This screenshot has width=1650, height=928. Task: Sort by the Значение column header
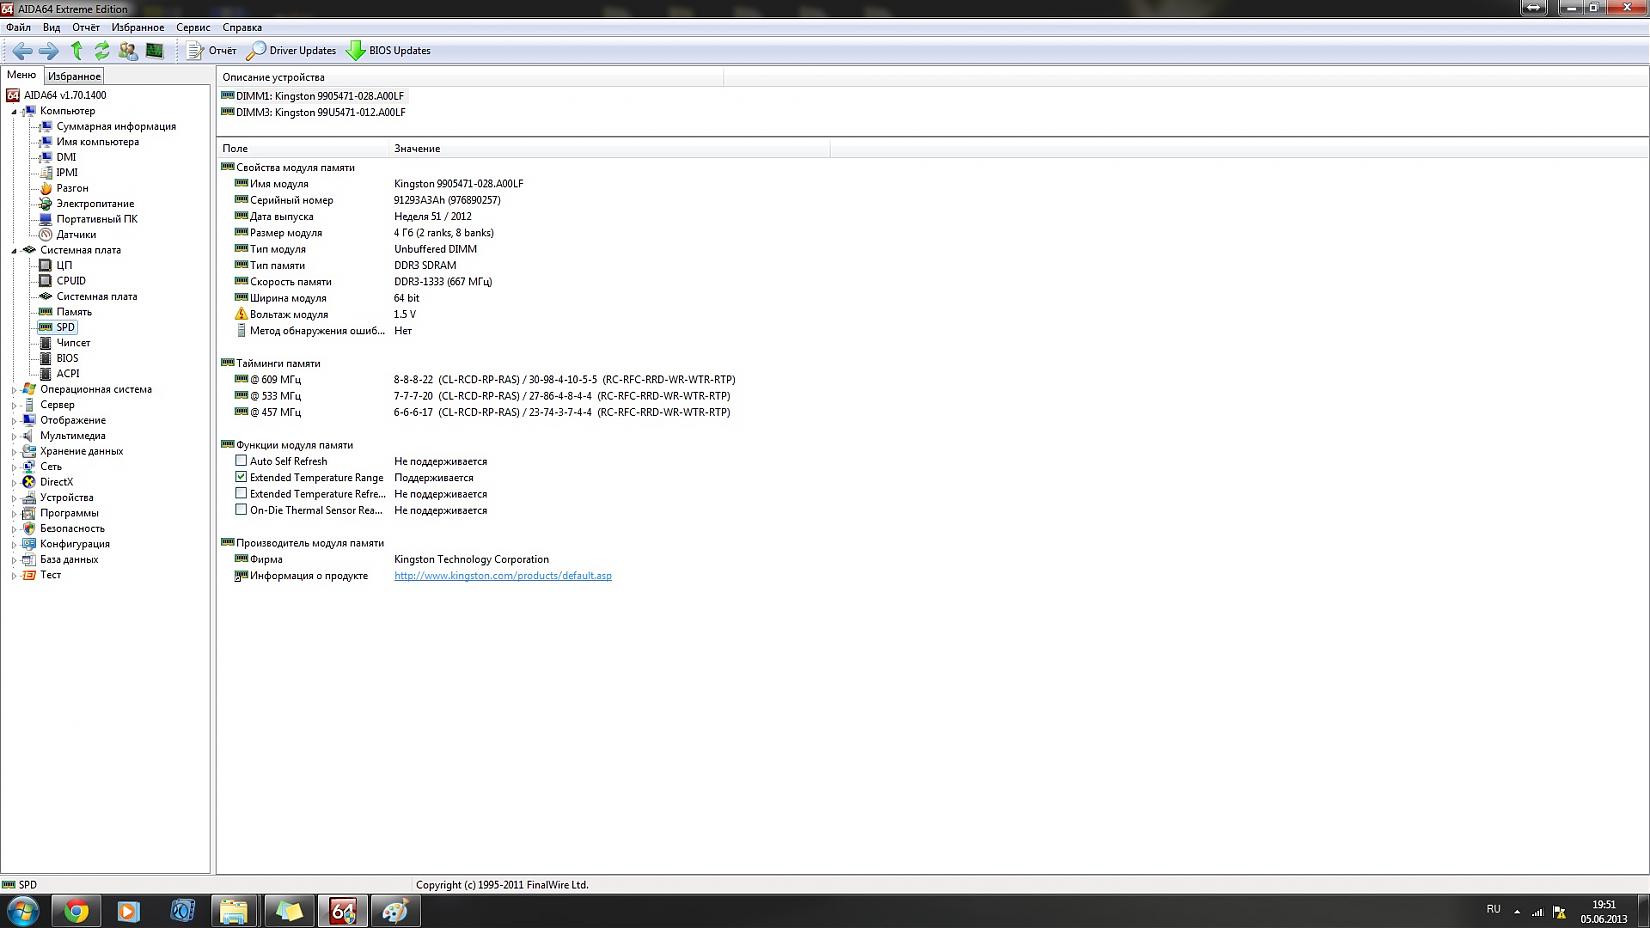click(x=609, y=148)
